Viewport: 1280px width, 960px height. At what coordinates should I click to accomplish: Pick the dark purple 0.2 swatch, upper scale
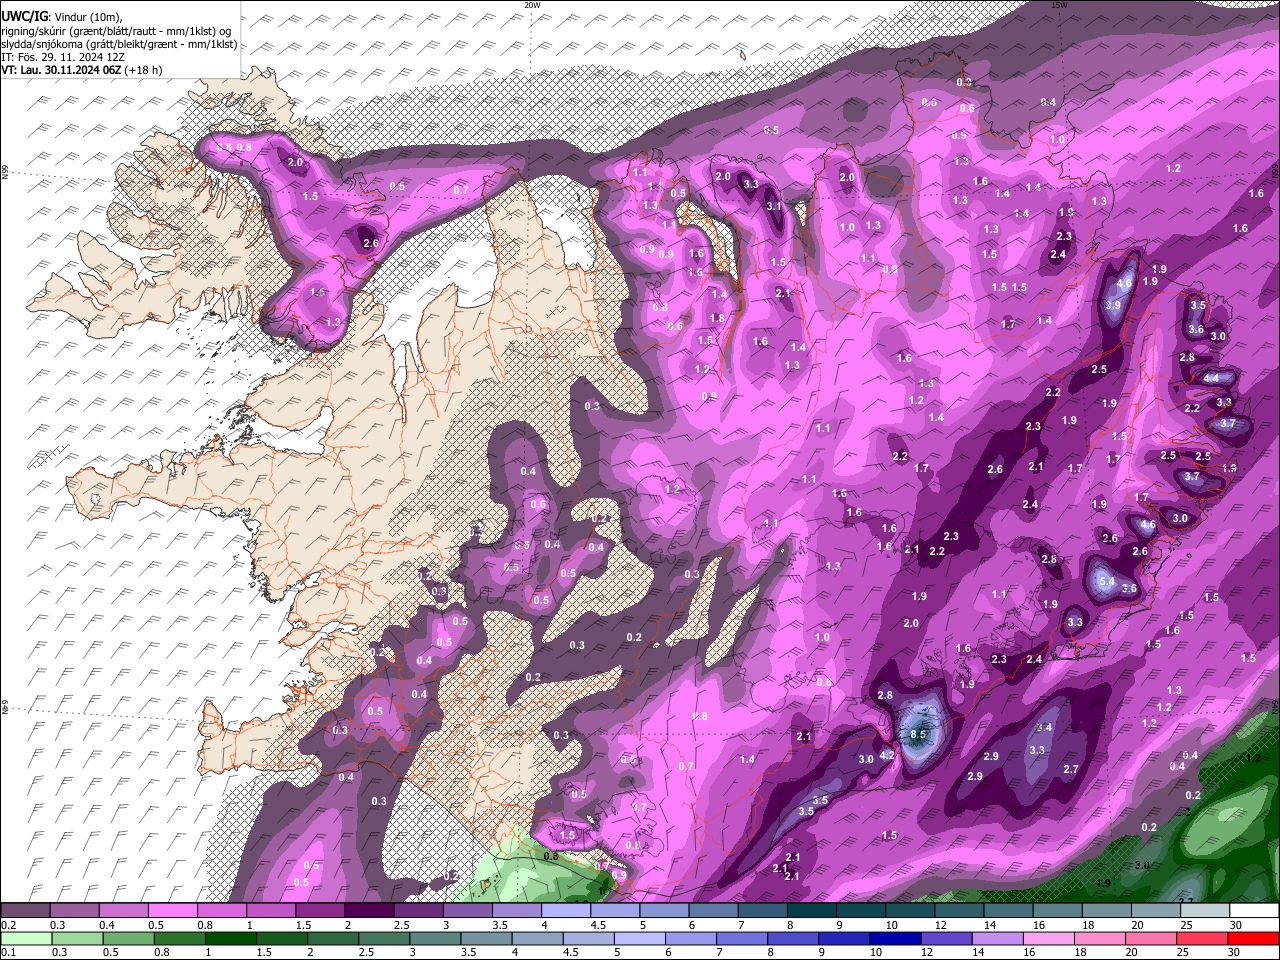24,911
